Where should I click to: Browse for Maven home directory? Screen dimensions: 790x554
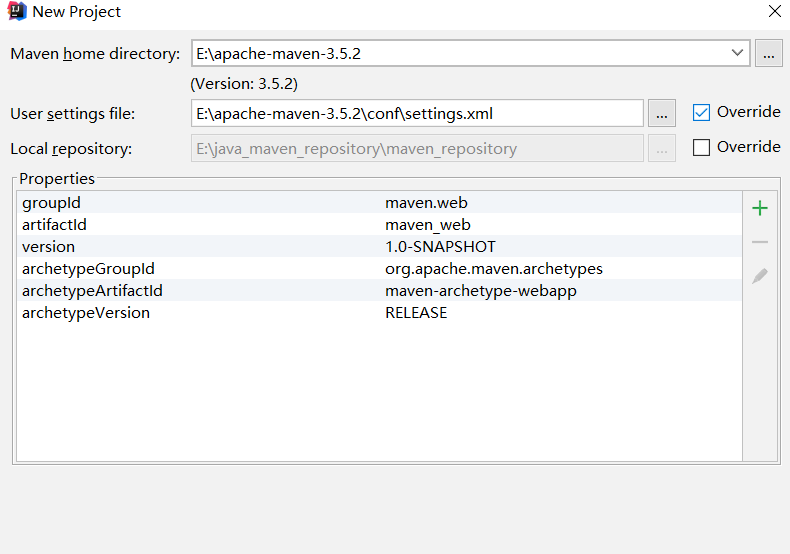click(768, 53)
